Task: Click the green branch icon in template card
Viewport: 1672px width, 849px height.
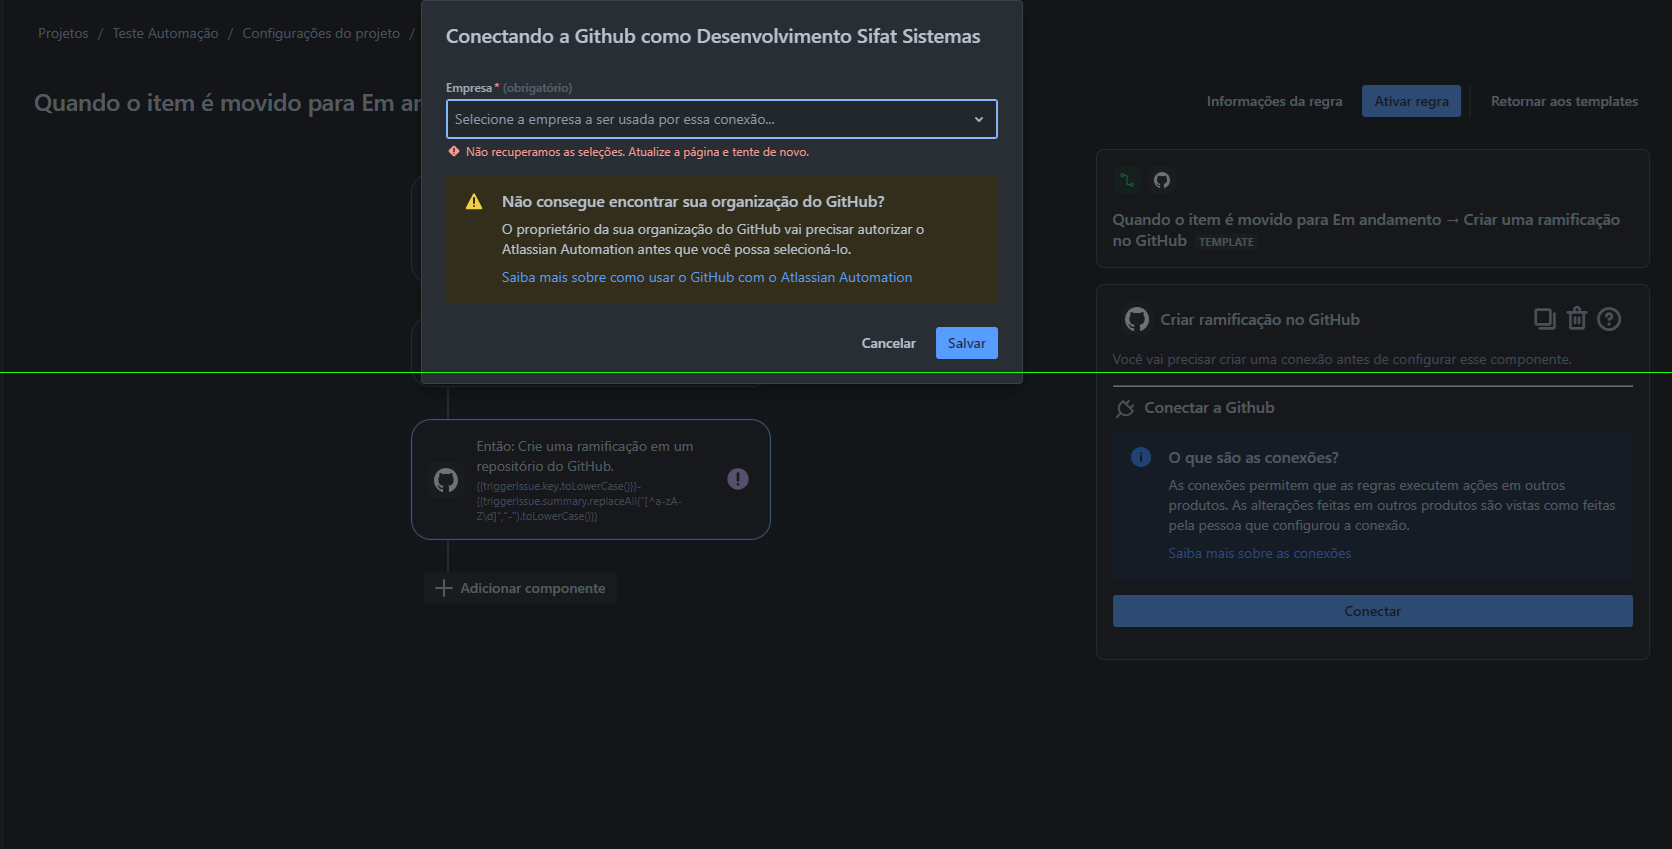Action: [x=1127, y=180]
